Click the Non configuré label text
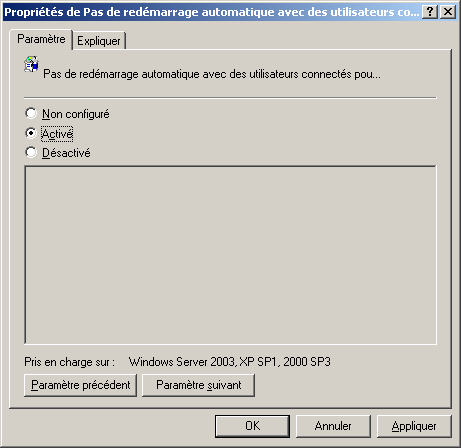The height and width of the screenshot is (448, 461). tap(76, 114)
